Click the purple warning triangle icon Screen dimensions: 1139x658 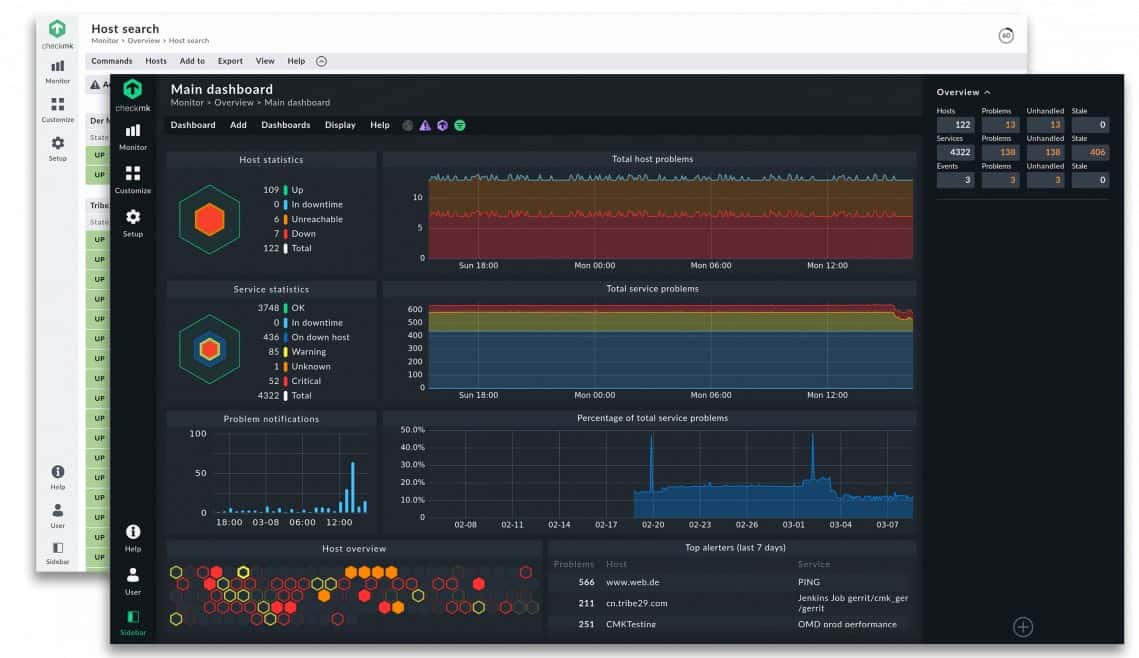[x=425, y=126]
